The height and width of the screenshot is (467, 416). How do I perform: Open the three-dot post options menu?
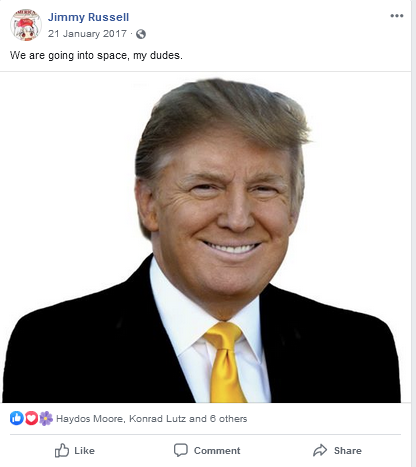click(397, 16)
